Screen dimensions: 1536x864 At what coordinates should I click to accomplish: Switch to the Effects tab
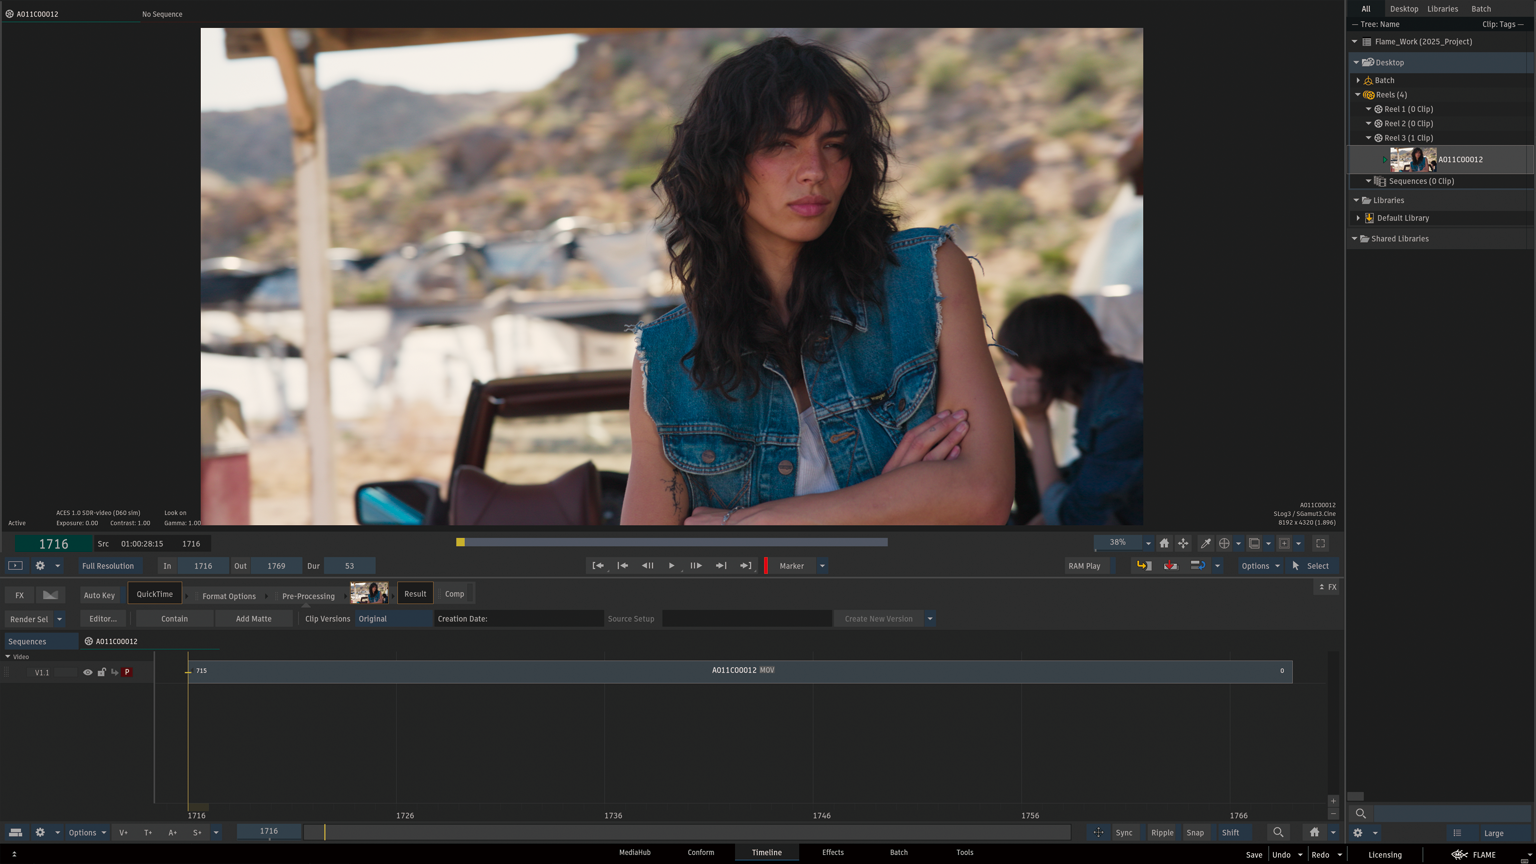(832, 852)
